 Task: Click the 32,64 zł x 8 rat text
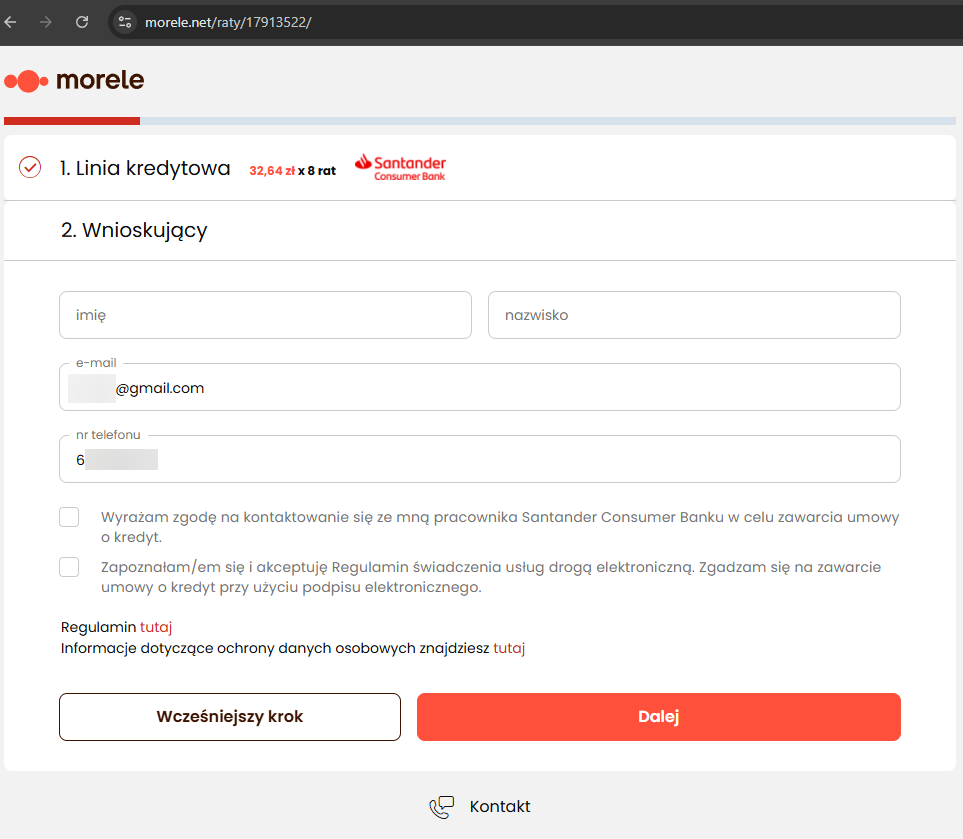(292, 171)
